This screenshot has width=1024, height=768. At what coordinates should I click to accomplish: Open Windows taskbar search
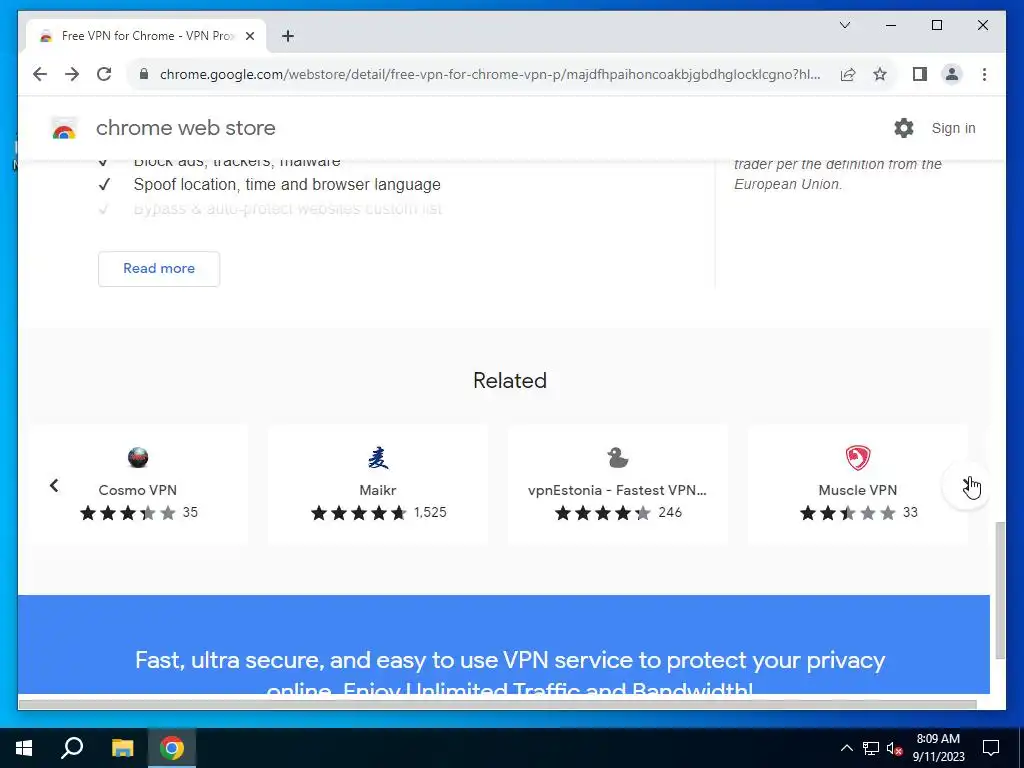(72, 748)
